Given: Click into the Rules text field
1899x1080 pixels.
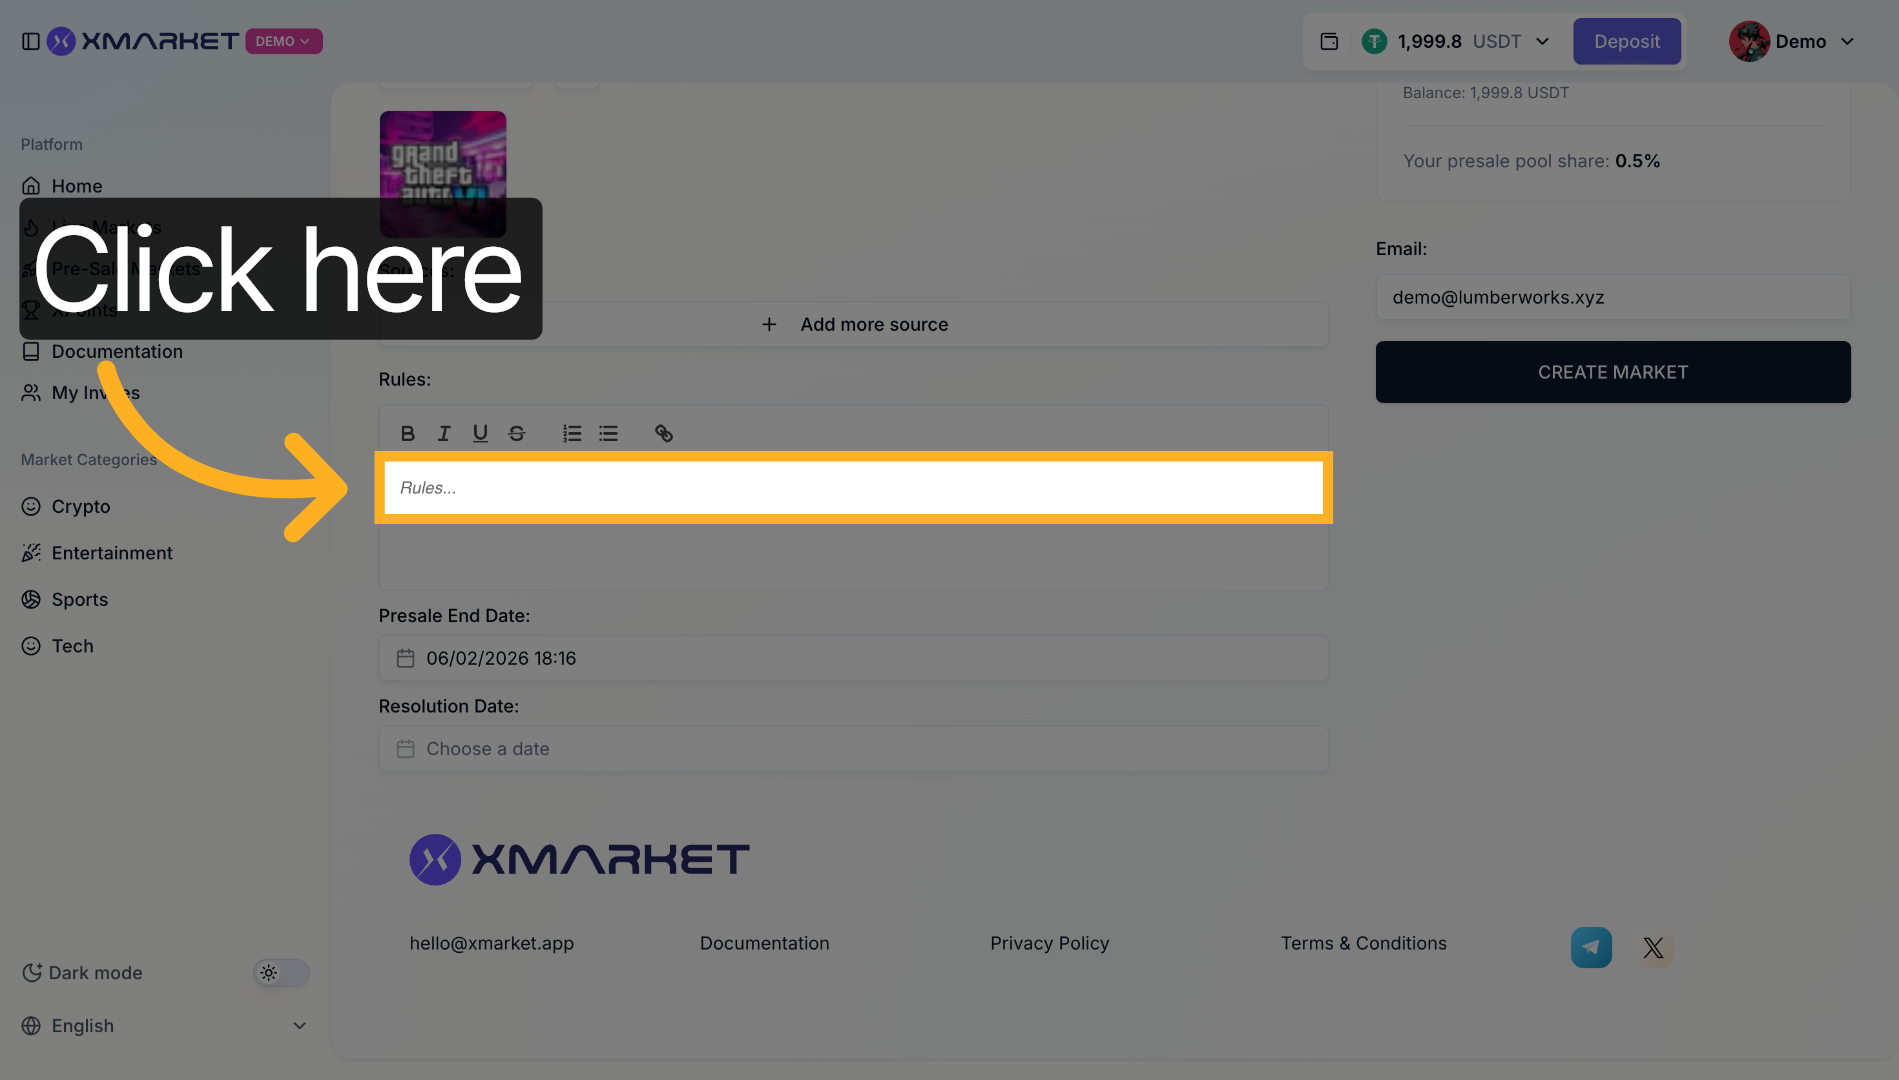Looking at the screenshot, I should click(853, 488).
